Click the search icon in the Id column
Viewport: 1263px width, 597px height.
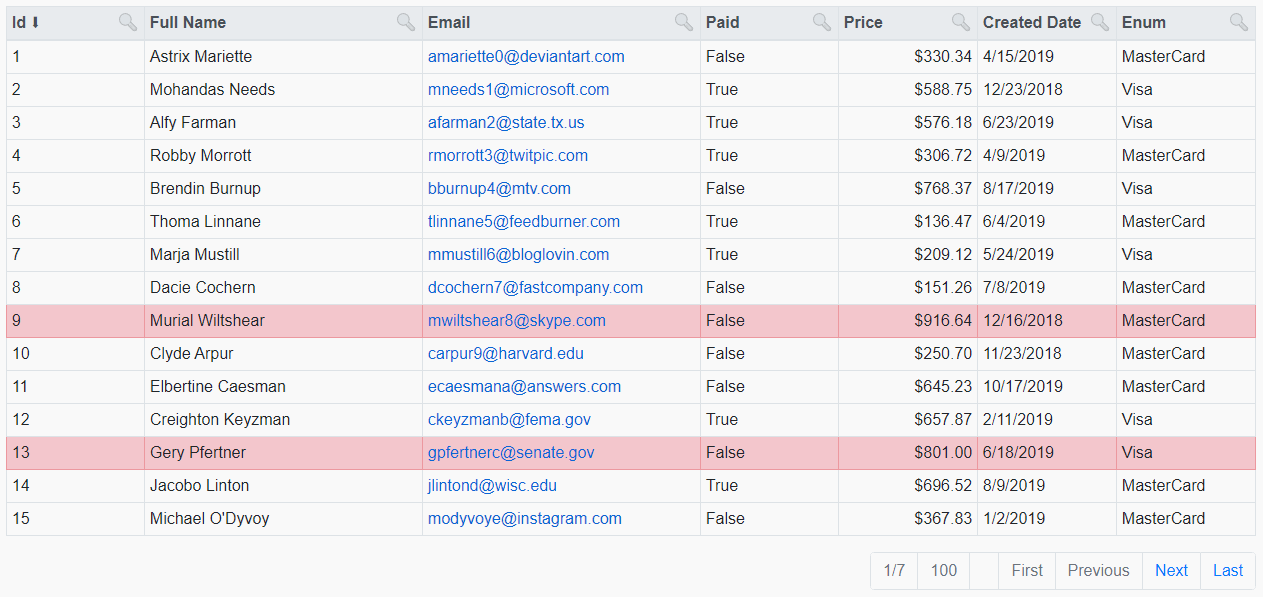pyautogui.click(x=127, y=21)
